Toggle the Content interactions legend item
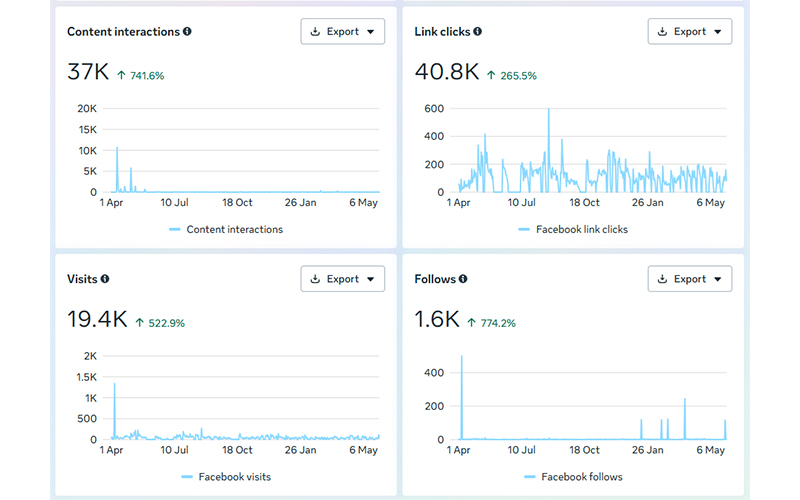Image resolution: width=800 pixels, height=500 pixels. point(226,230)
